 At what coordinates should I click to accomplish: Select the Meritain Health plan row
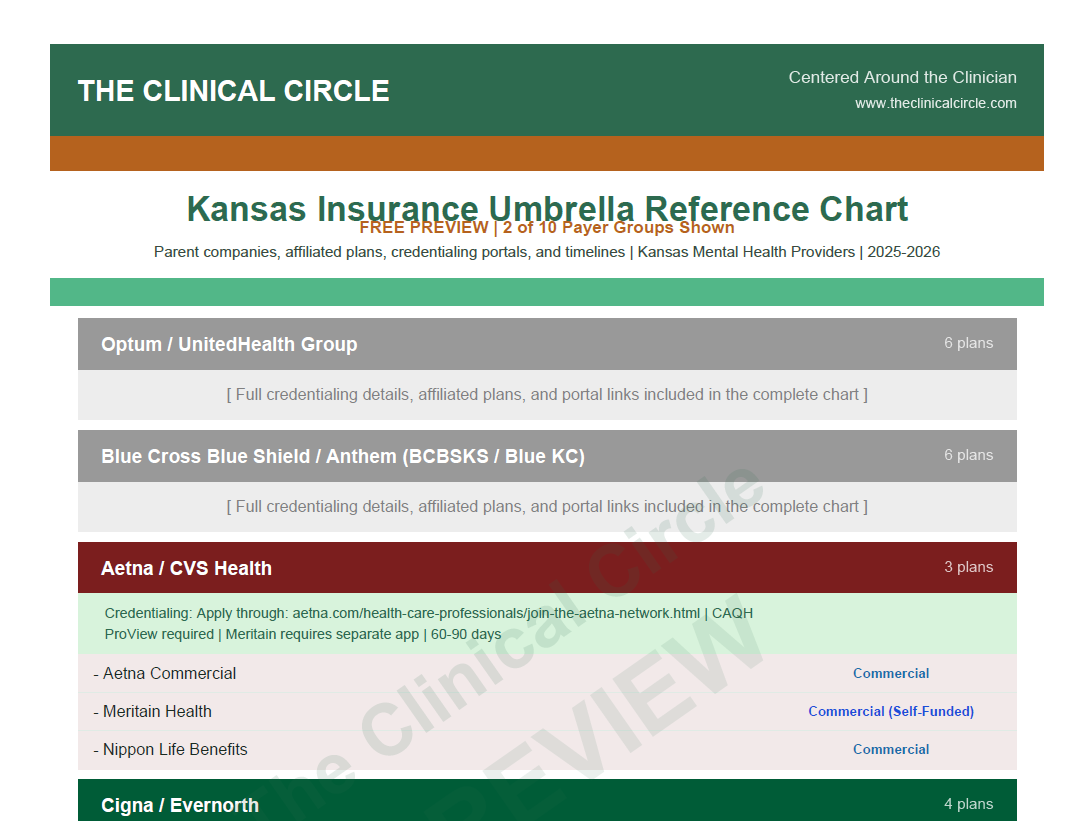point(547,711)
